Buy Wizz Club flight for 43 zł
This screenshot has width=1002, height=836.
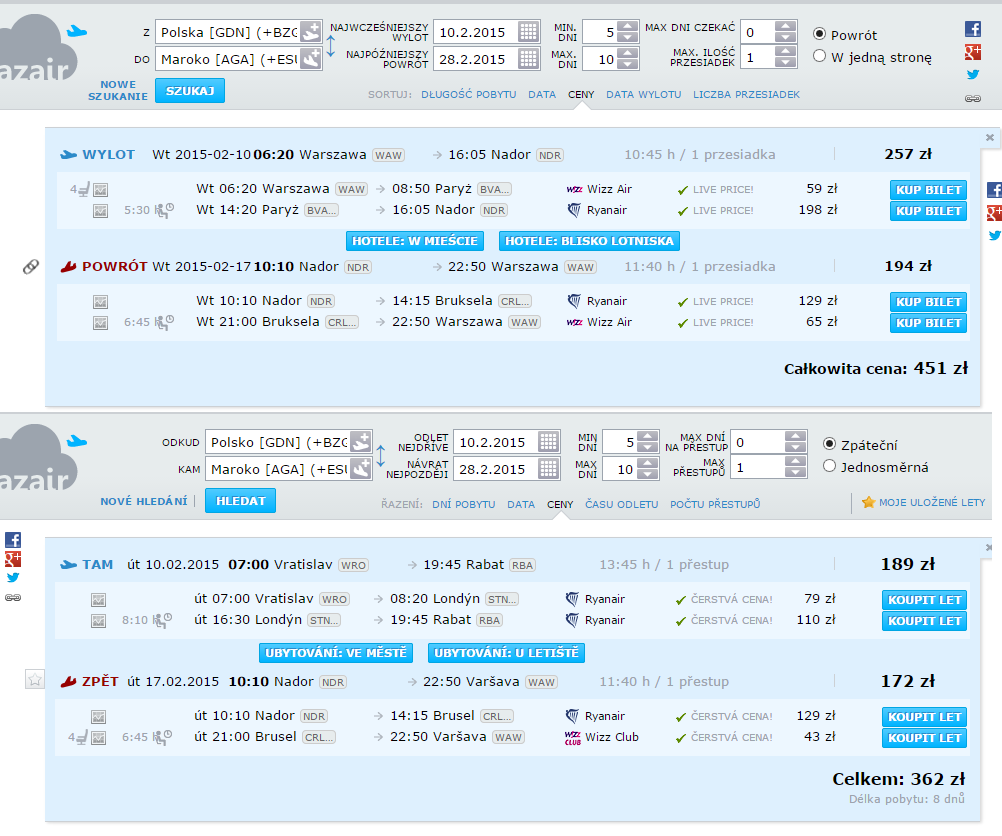(924, 738)
